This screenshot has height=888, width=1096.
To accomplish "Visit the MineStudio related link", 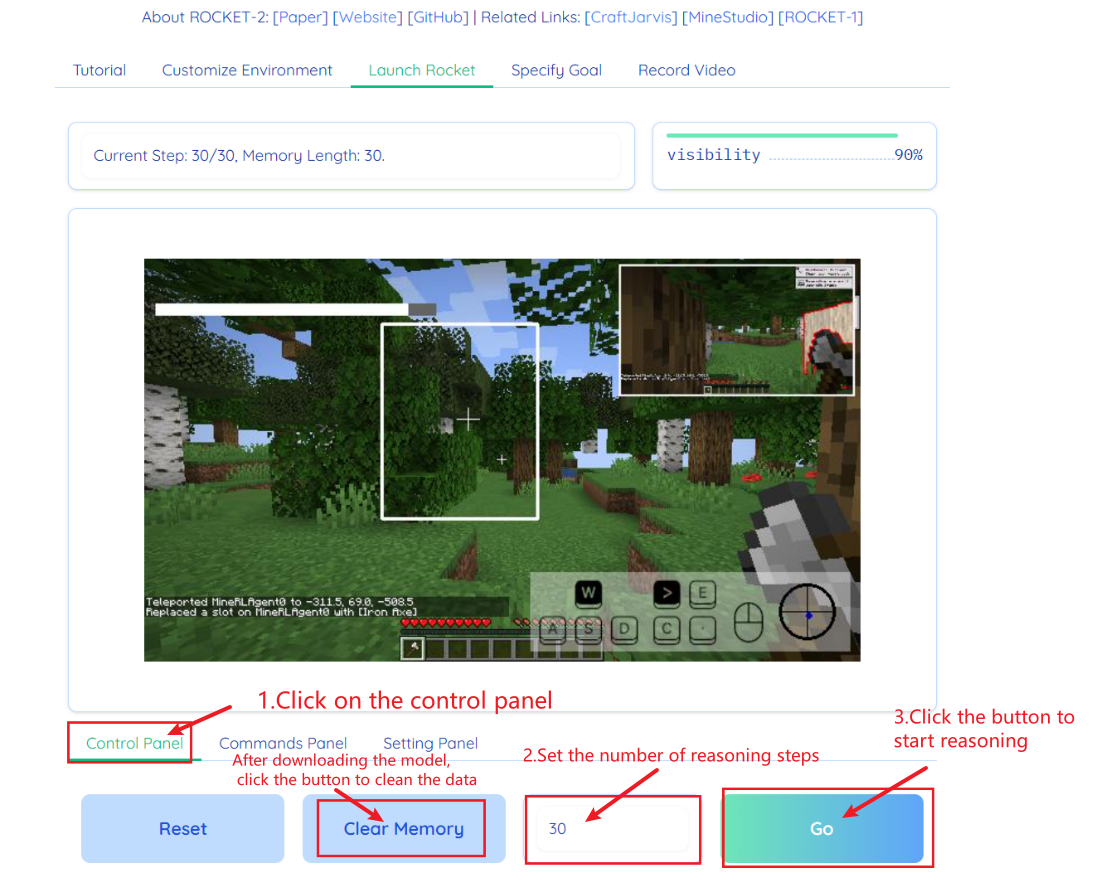I will 728,17.
